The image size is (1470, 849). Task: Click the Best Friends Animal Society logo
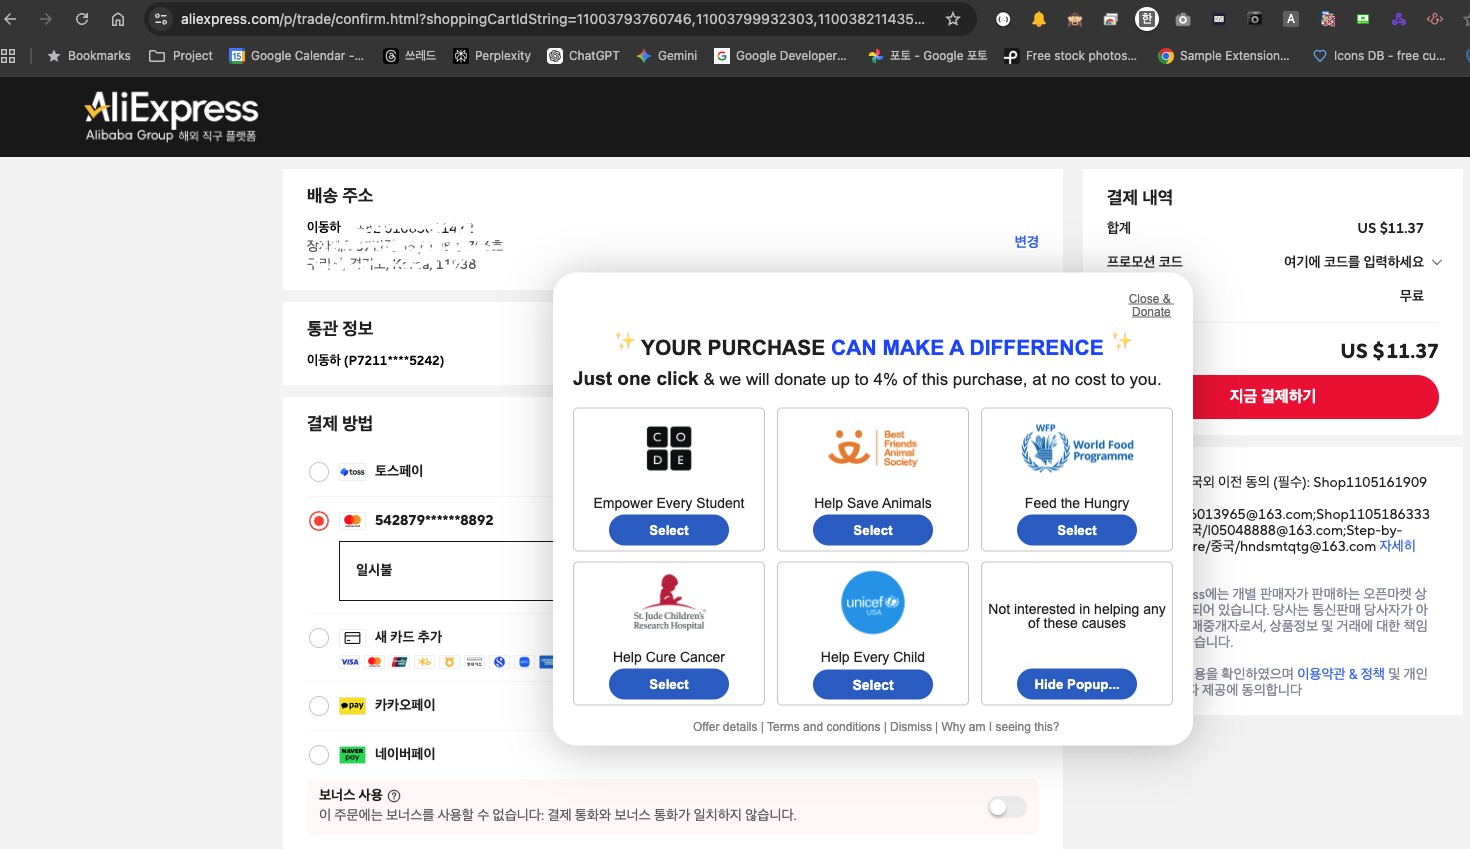(x=873, y=448)
